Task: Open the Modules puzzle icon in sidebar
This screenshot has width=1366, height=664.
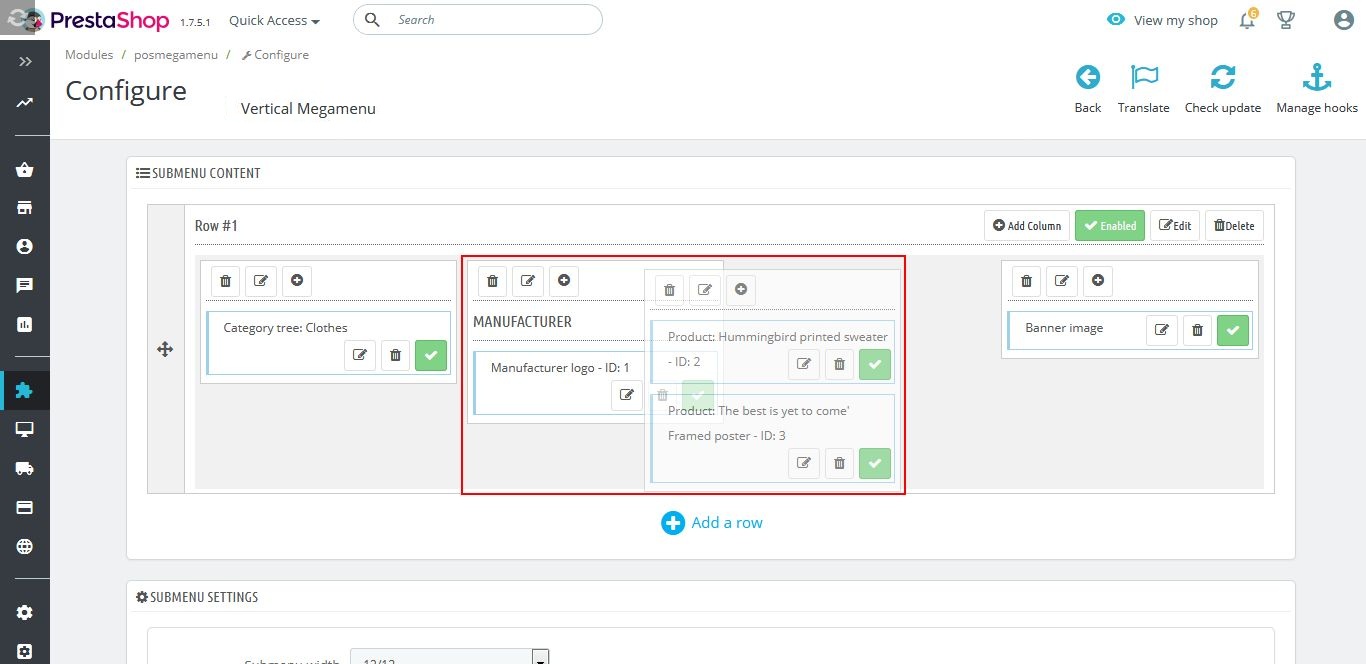Action: point(25,390)
